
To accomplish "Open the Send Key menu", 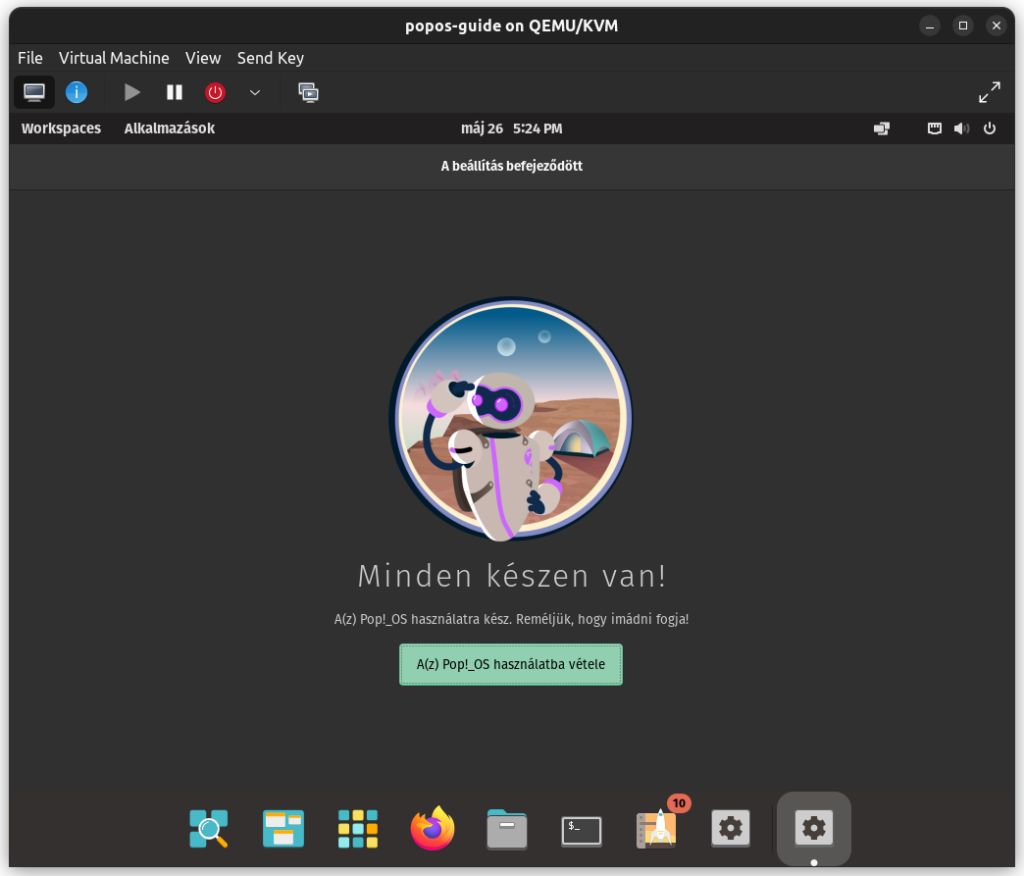I will (x=270, y=58).
